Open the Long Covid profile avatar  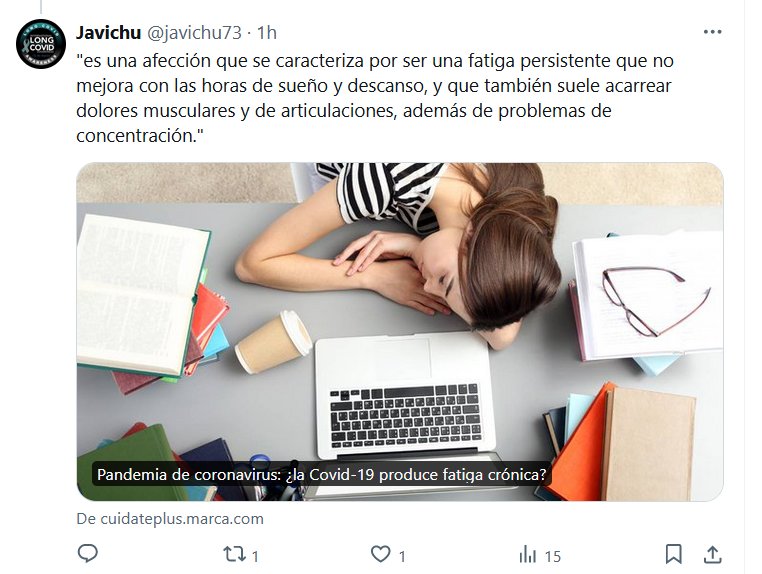41,44
